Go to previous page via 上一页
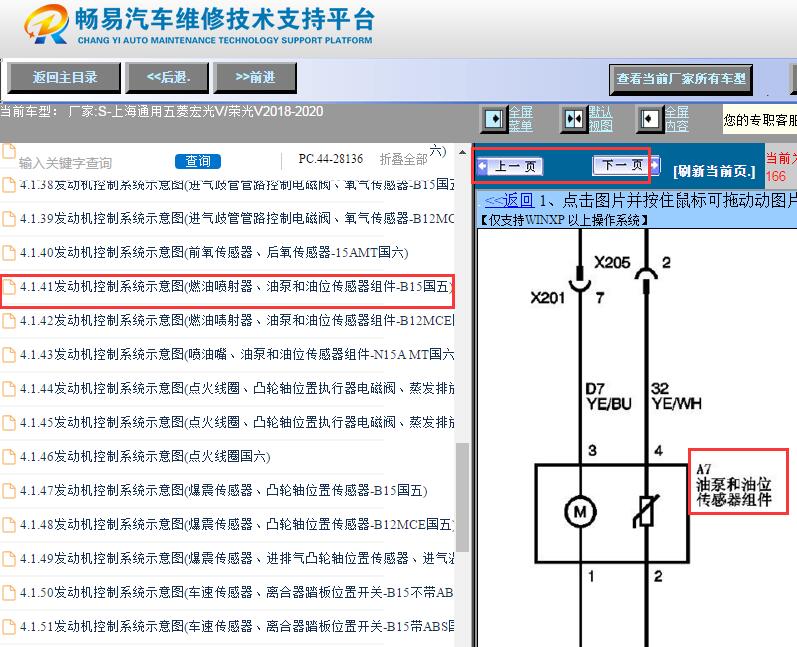The height and width of the screenshot is (647, 797). click(510, 166)
